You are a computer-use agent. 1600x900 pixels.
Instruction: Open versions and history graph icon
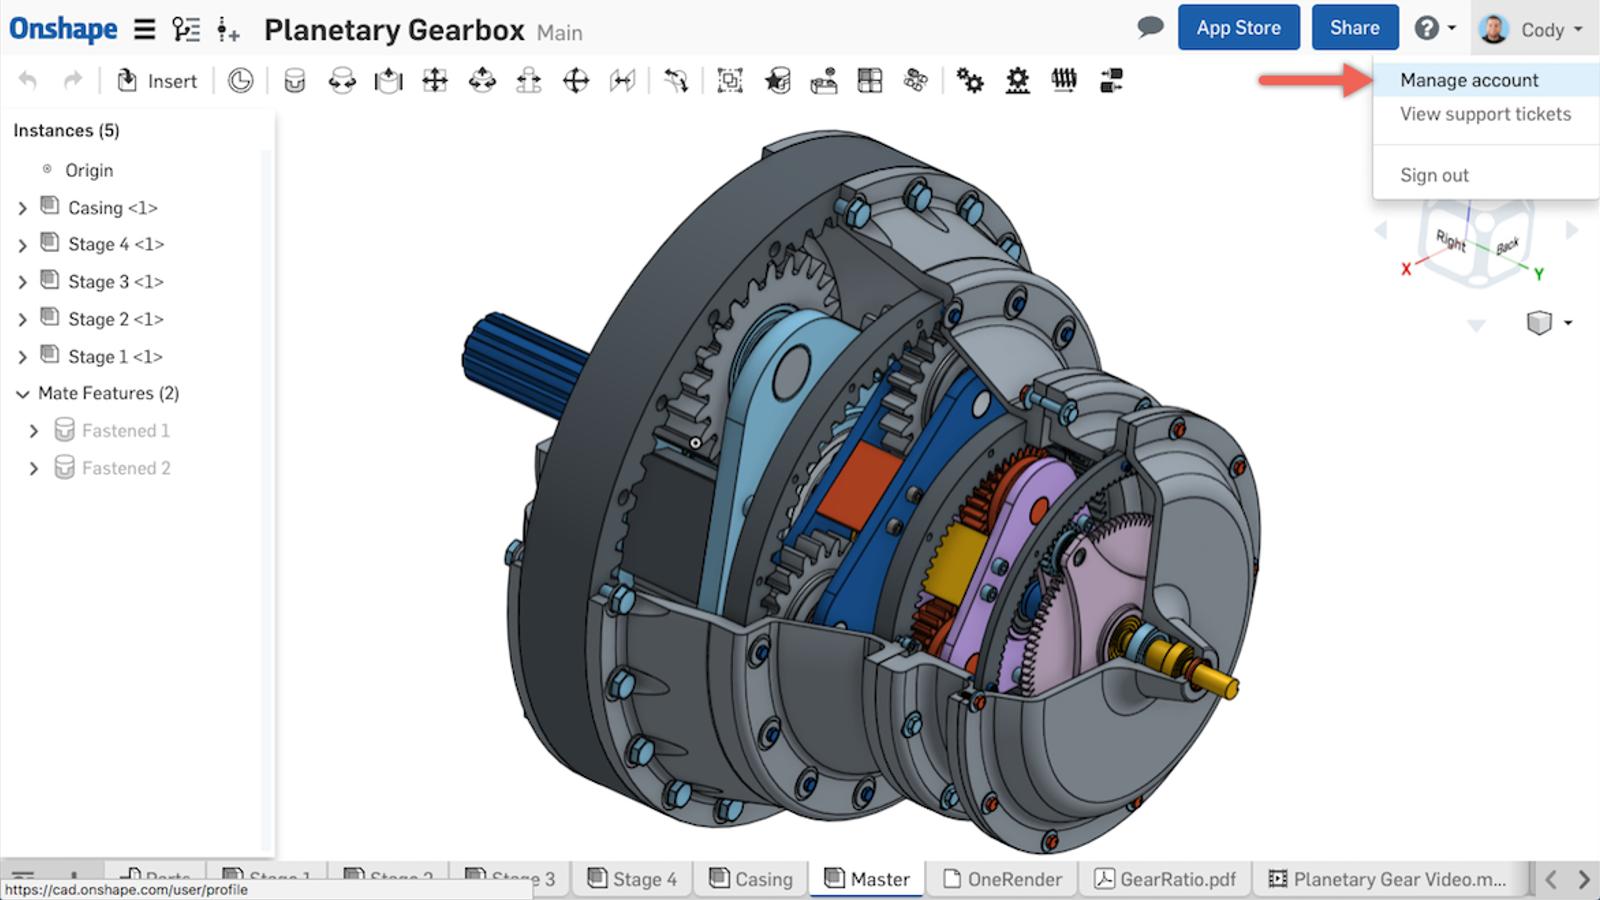185,30
